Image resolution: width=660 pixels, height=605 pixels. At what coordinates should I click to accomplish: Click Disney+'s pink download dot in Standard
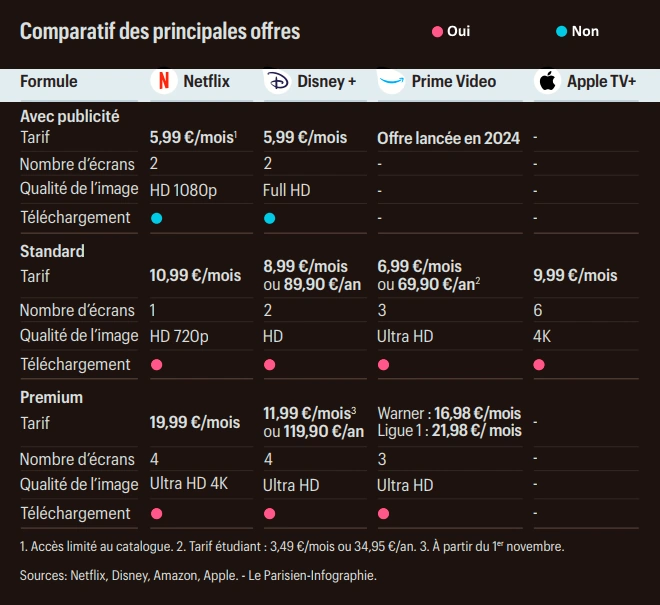(269, 365)
